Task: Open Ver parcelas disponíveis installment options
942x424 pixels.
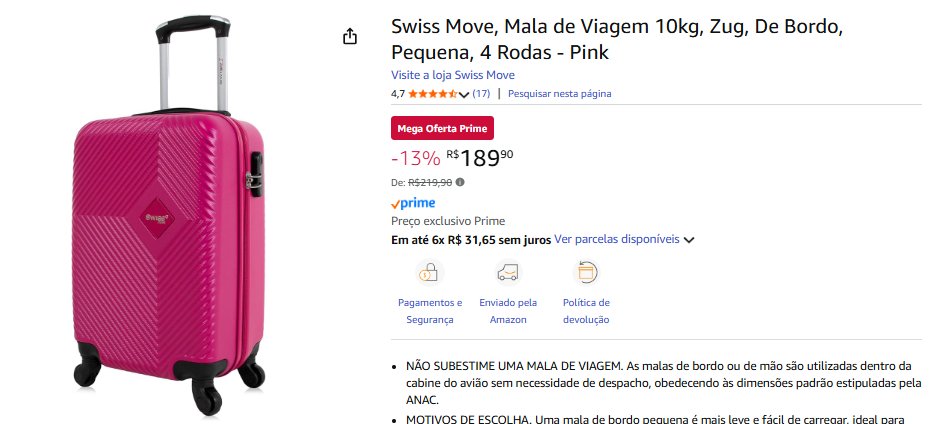Action: (617, 240)
